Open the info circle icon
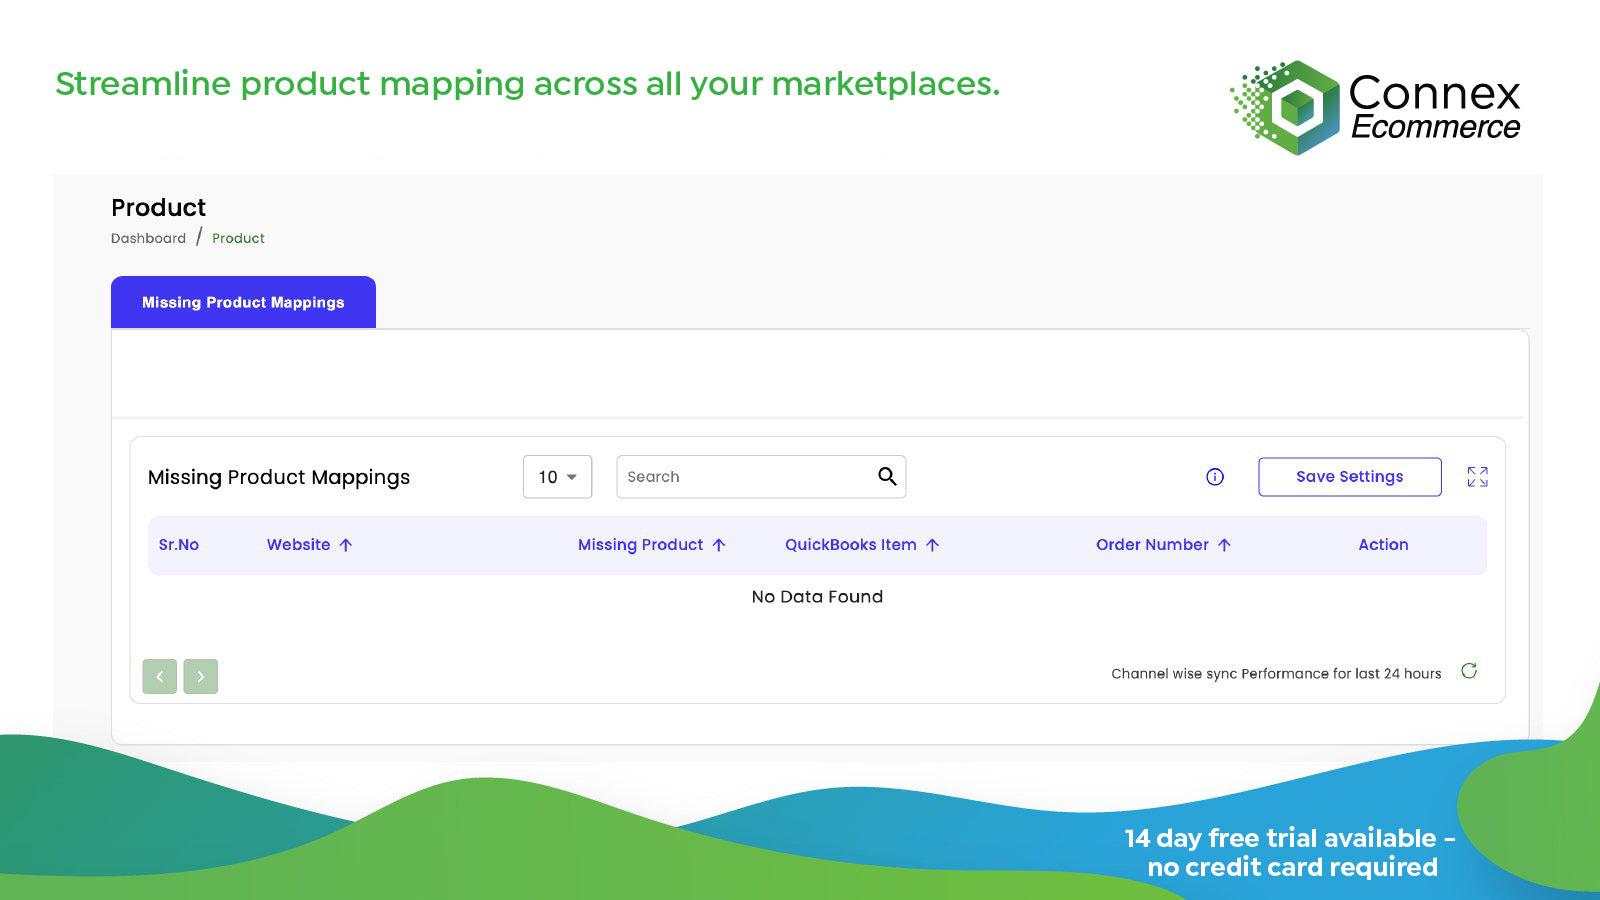The width and height of the screenshot is (1600, 900). (x=1215, y=477)
